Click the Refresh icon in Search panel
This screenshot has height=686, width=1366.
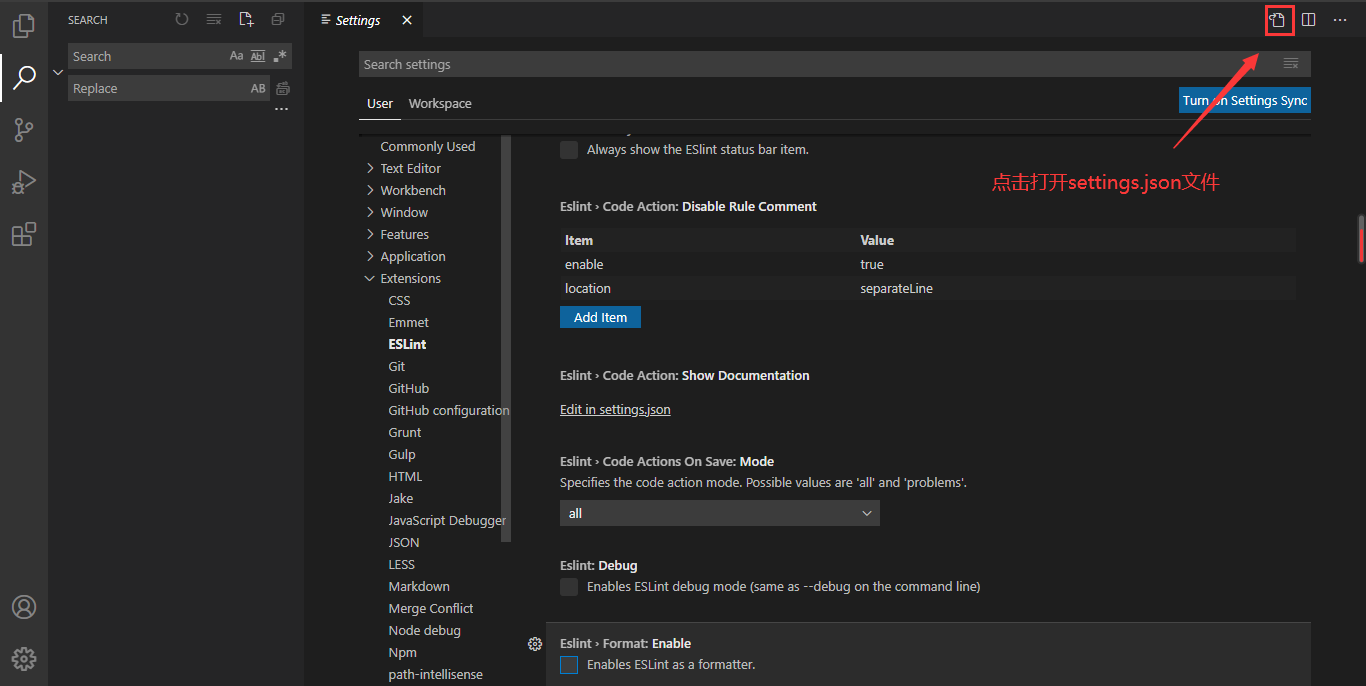pyautogui.click(x=180, y=19)
